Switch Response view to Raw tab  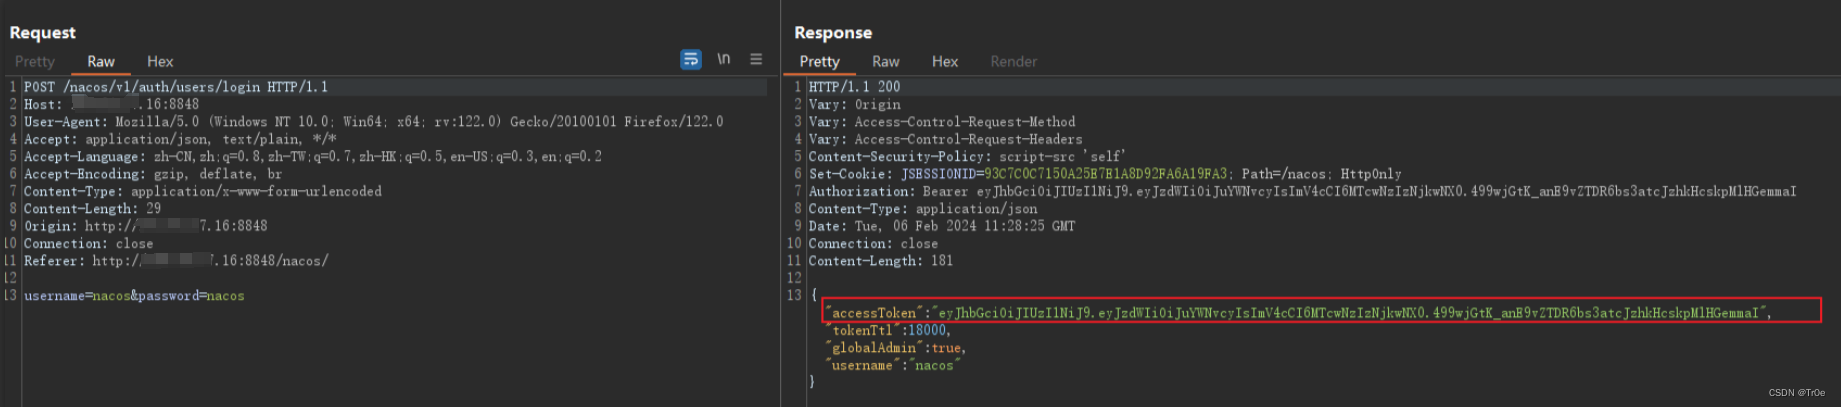click(886, 62)
